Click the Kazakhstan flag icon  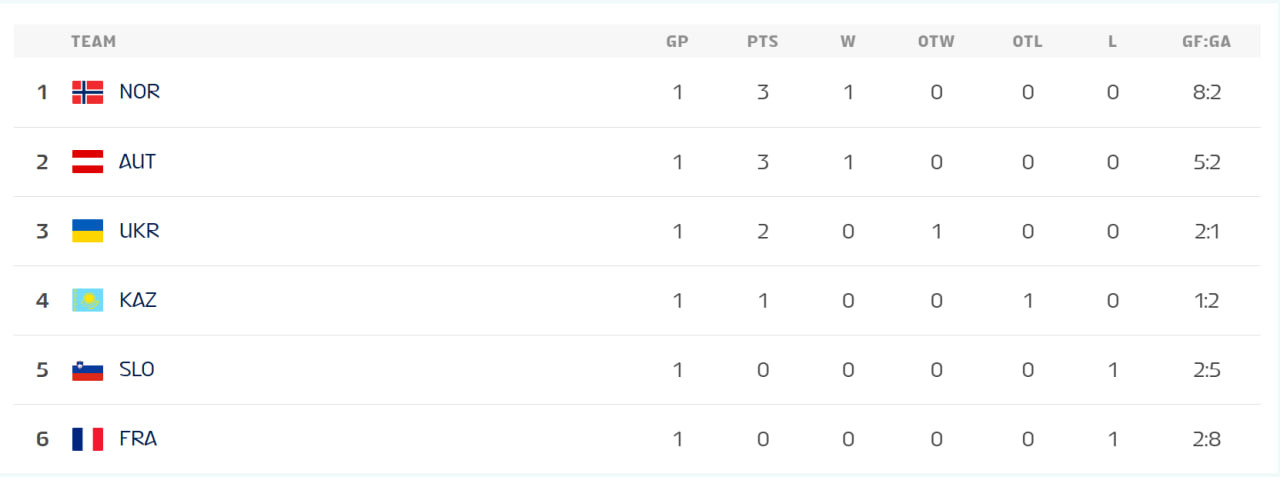tap(87, 300)
